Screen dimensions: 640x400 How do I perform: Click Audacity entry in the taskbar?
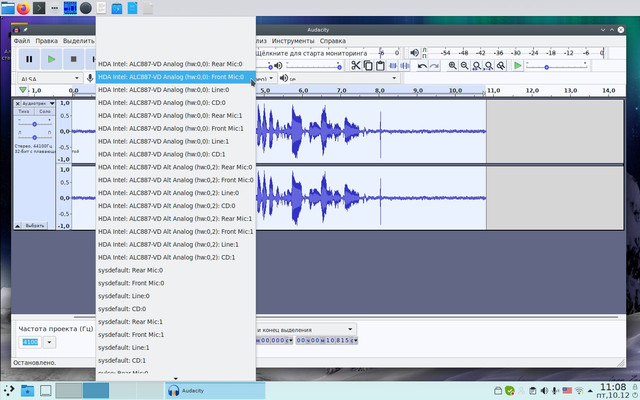(x=215, y=391)
